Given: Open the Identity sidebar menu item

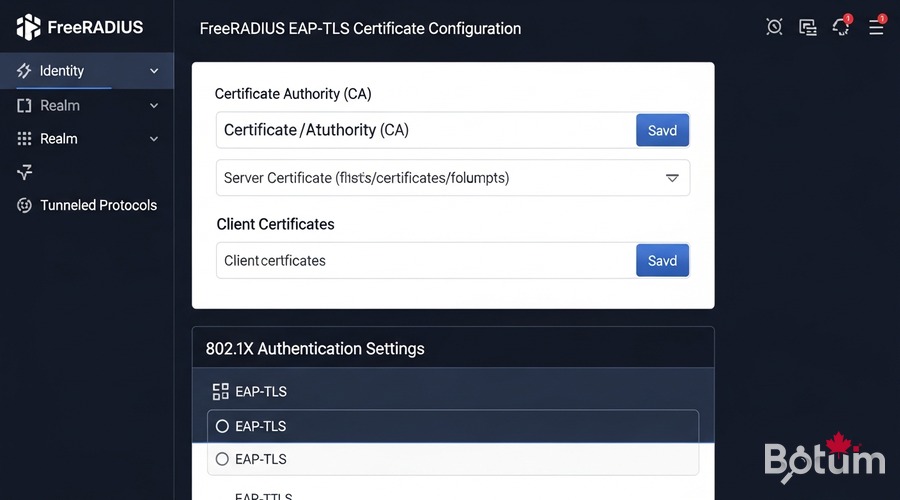Looking at the screenshot, I should (x=87, y=71).
